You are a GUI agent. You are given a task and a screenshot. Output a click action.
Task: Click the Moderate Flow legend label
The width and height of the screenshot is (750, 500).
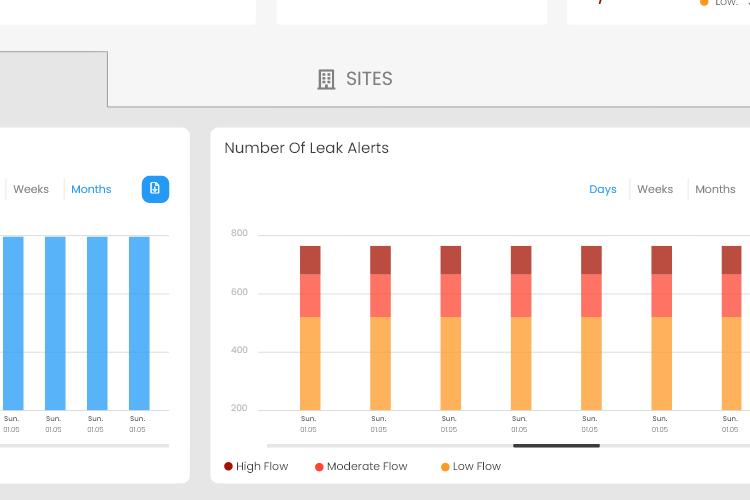367,466
